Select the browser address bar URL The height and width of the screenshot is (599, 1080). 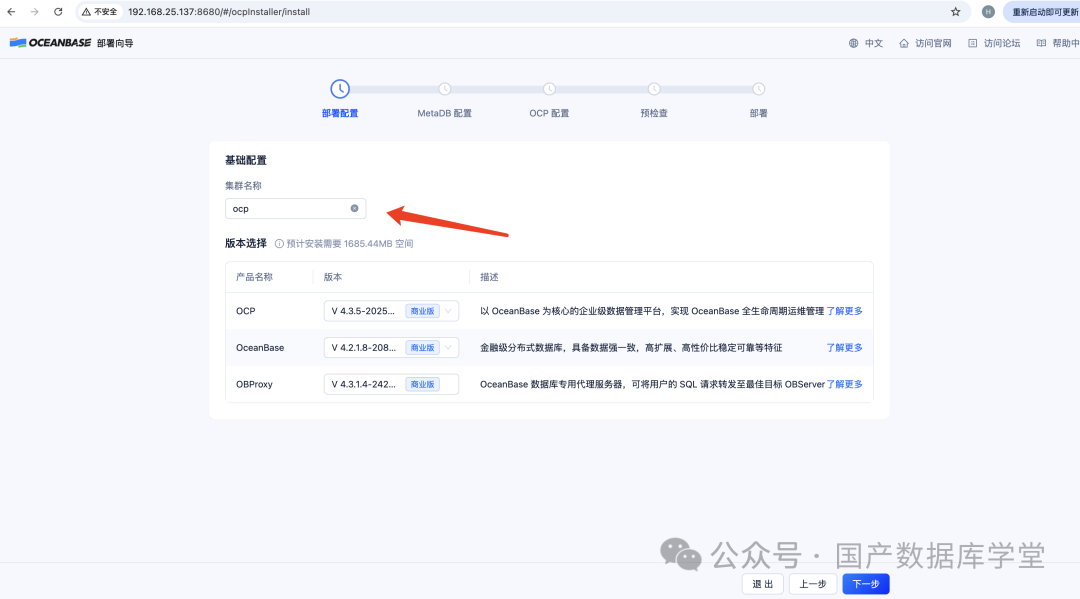tap(219, 12)
